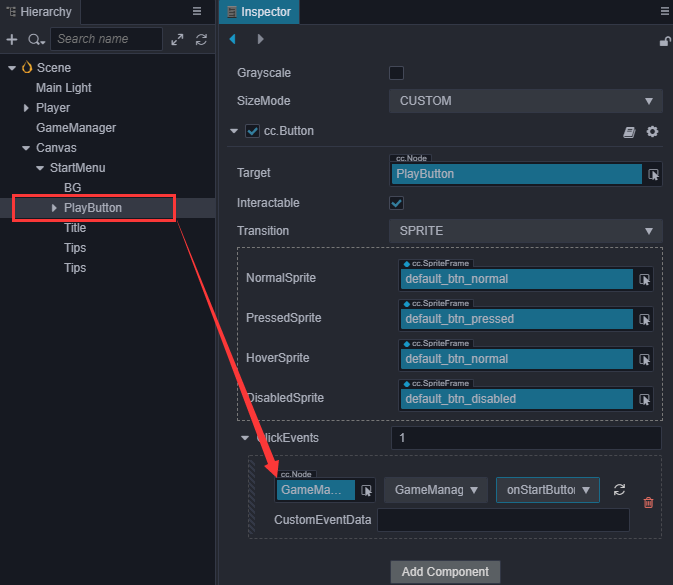This screenshot has width=673, height=585.
Task: Click the expand/collapse all nodes icon
Action: point(178,40)
